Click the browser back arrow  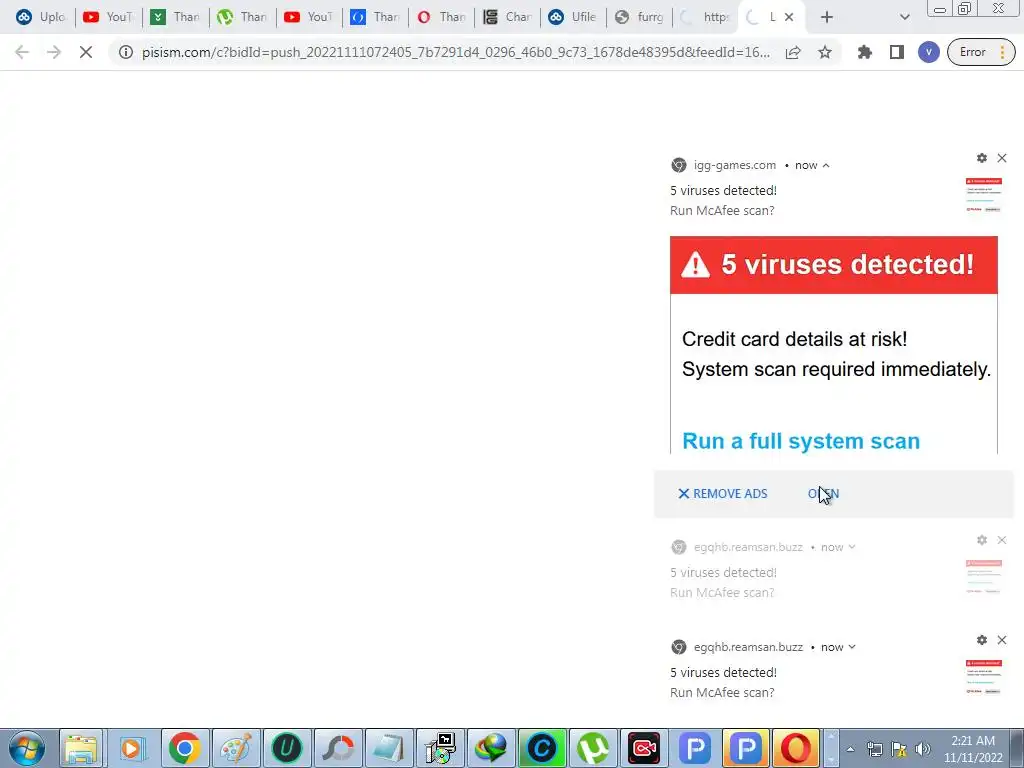point(22,52)
